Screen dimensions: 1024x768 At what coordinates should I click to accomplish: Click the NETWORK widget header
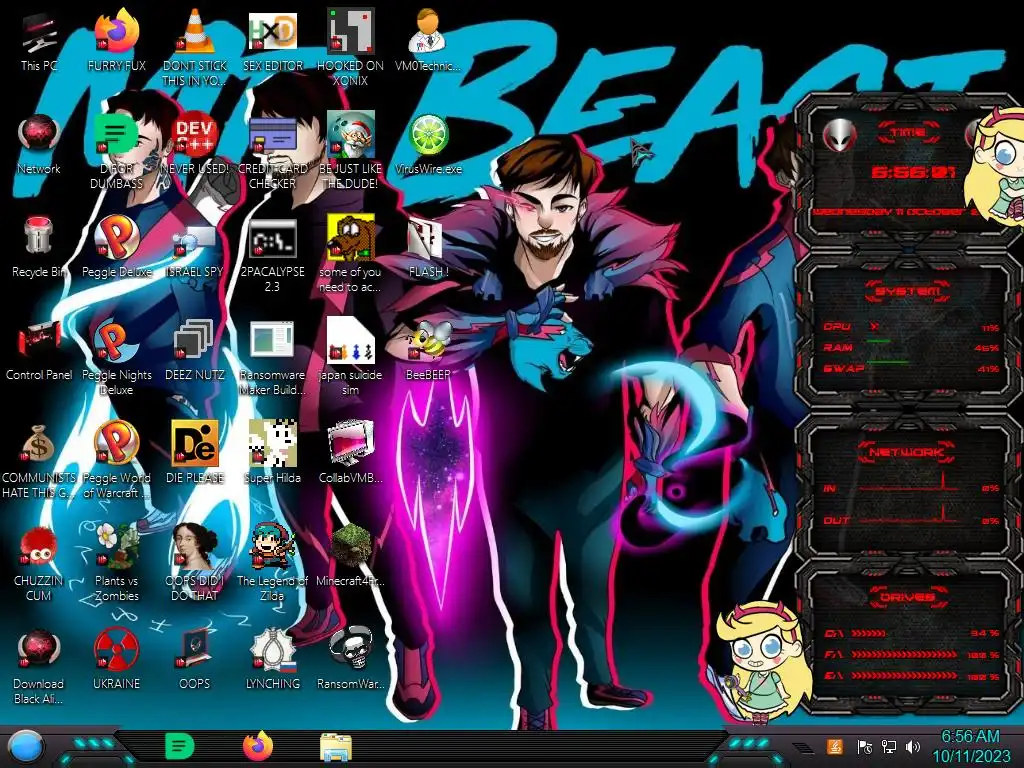click(907, 452)
